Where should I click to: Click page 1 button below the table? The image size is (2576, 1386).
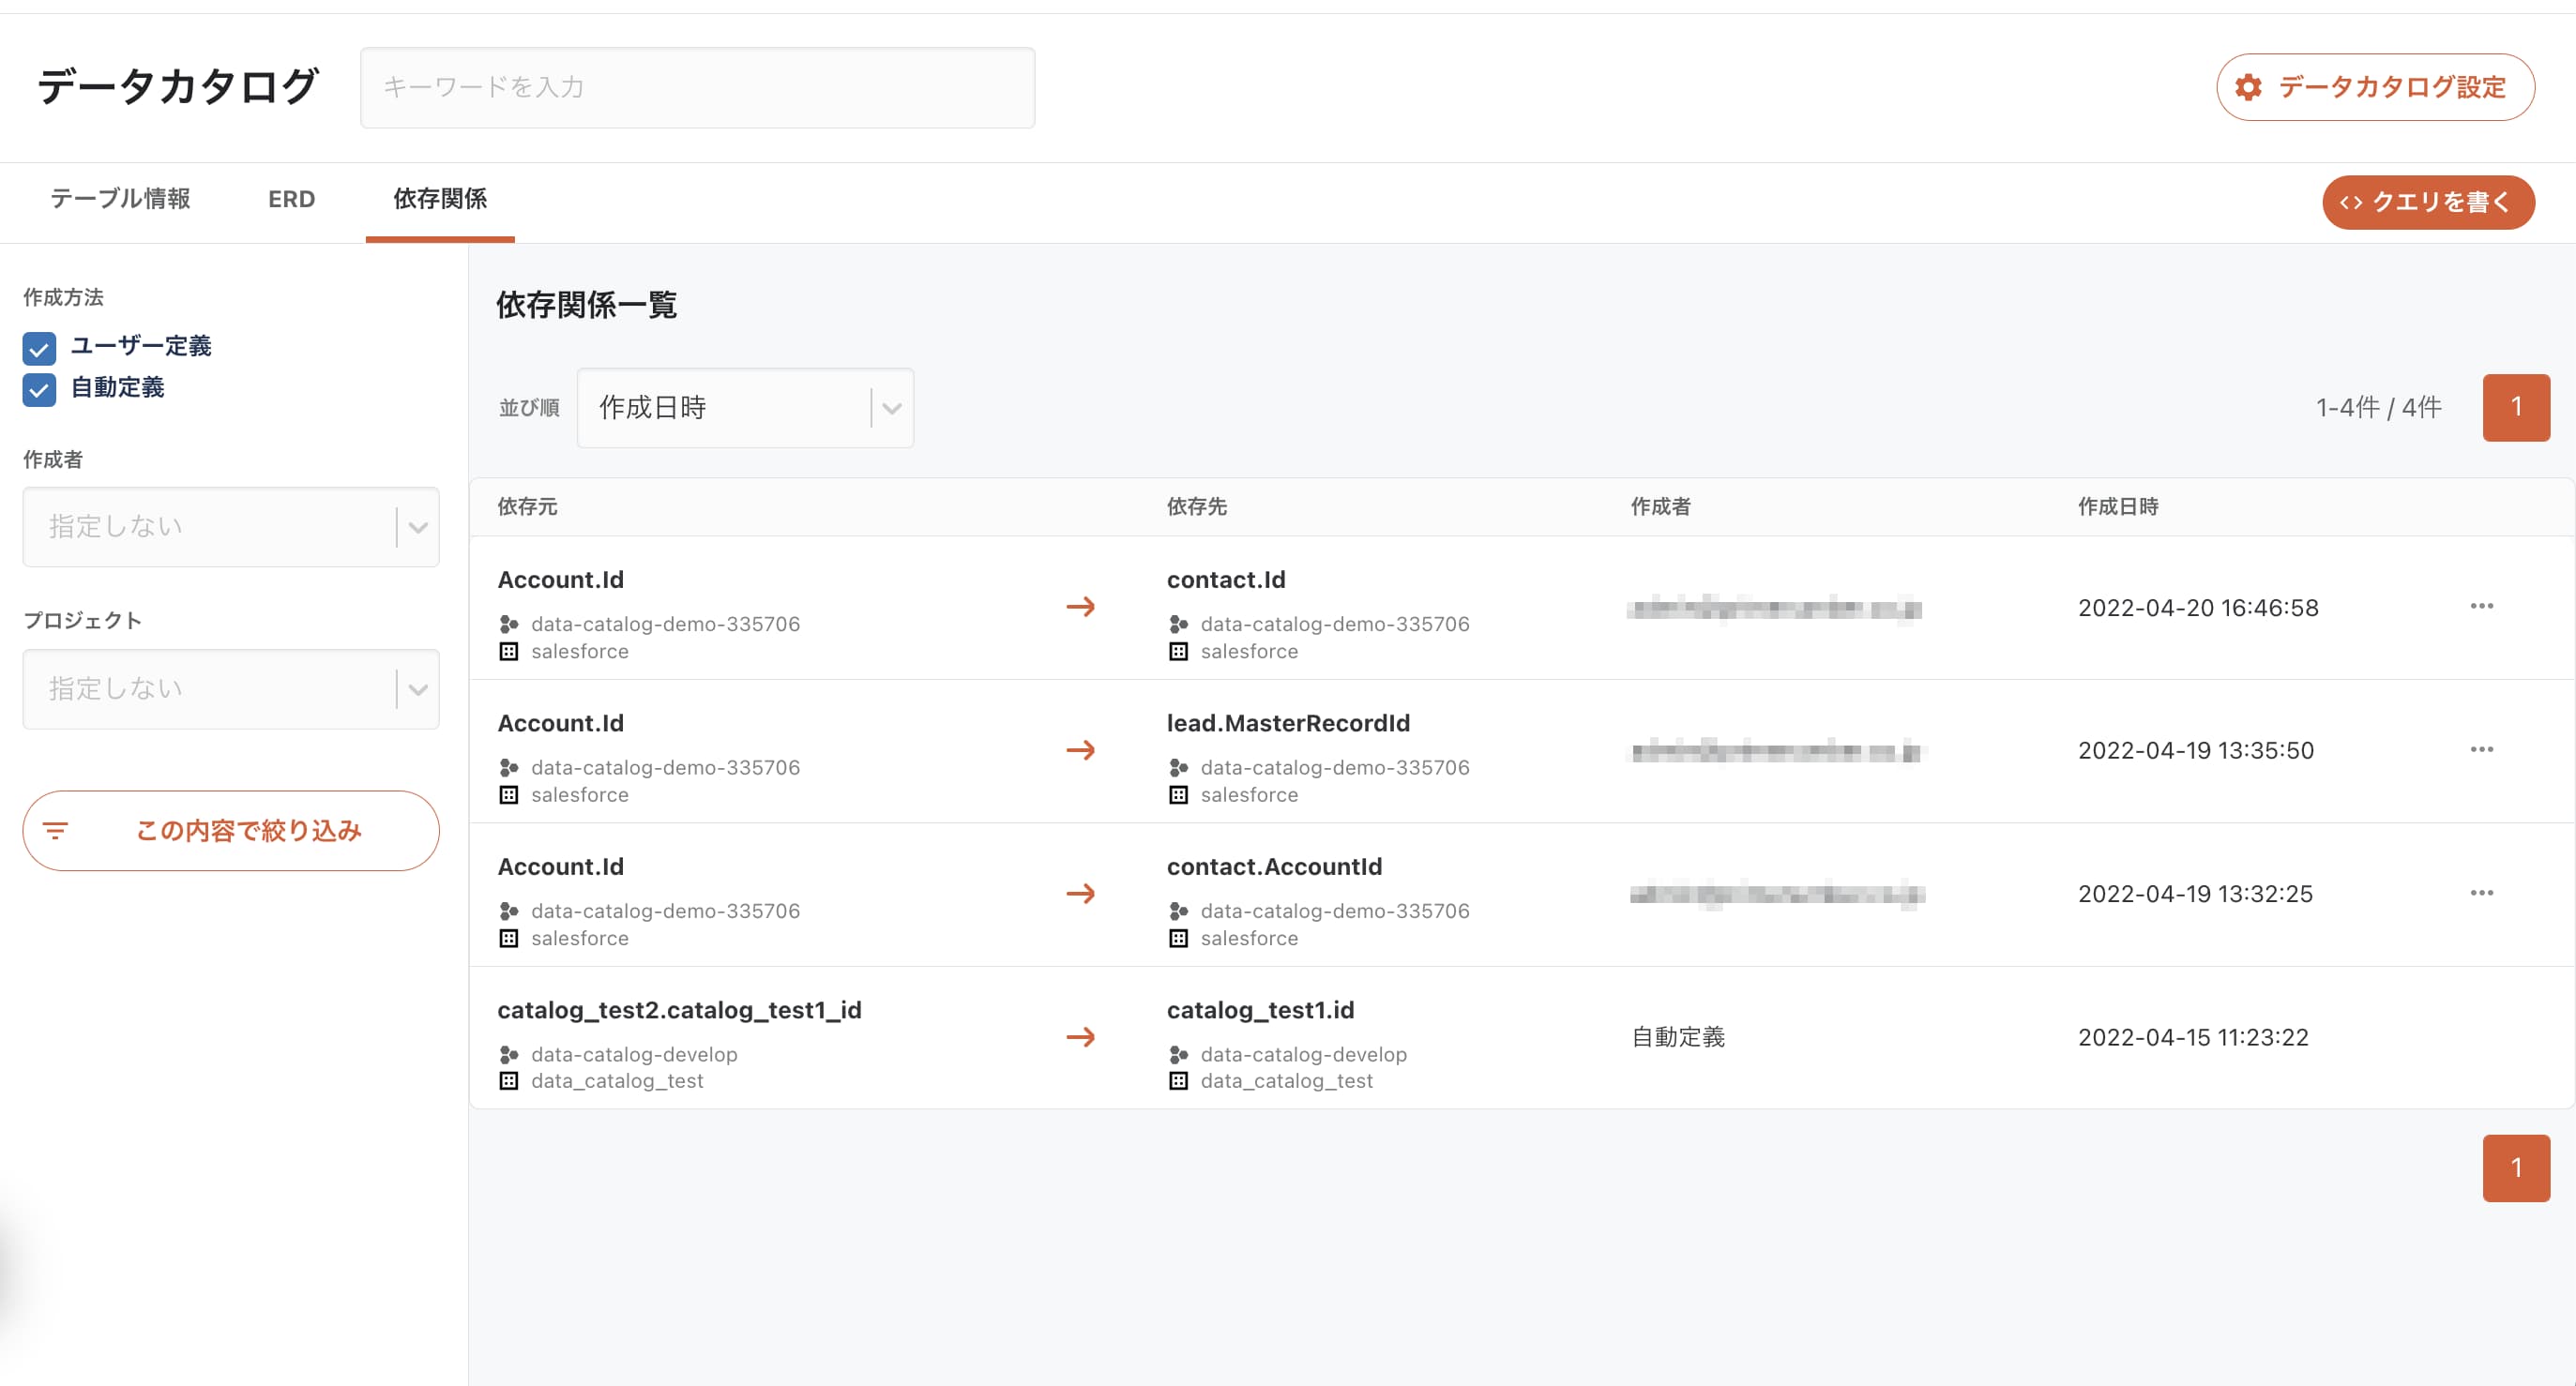[2516, 1168]
